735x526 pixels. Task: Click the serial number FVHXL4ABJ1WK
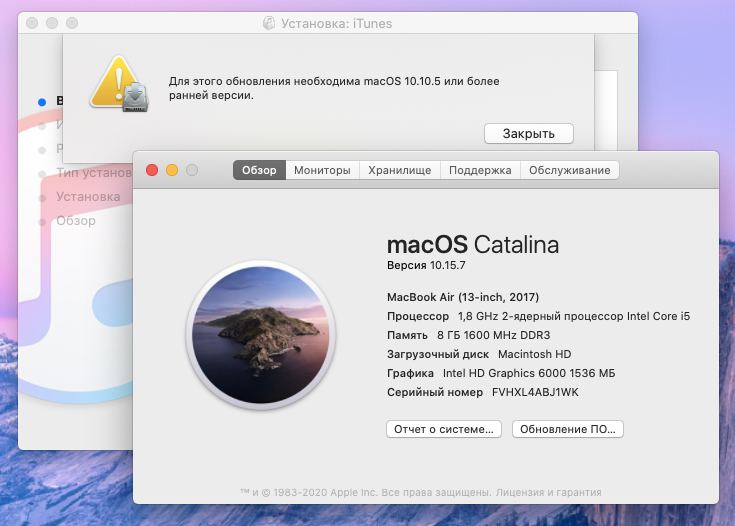coord(535,392)
